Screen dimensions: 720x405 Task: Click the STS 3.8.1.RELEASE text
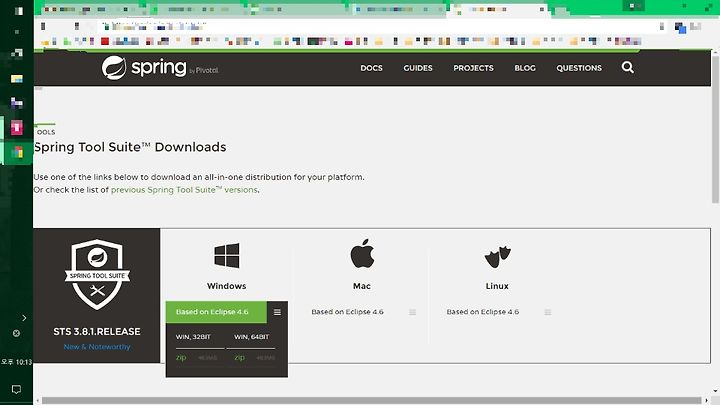(97, 332)
